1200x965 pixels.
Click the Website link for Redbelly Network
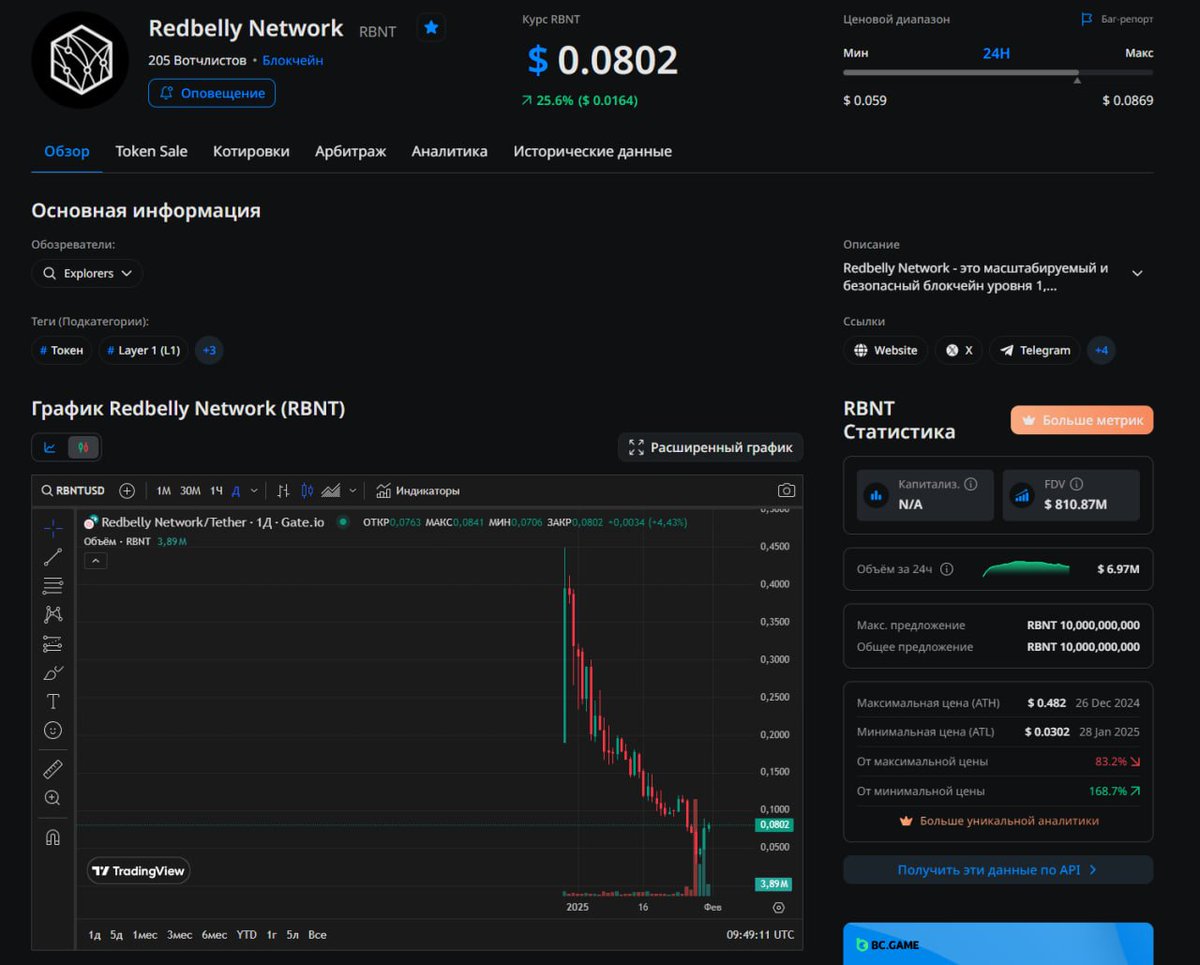point(885,350)
